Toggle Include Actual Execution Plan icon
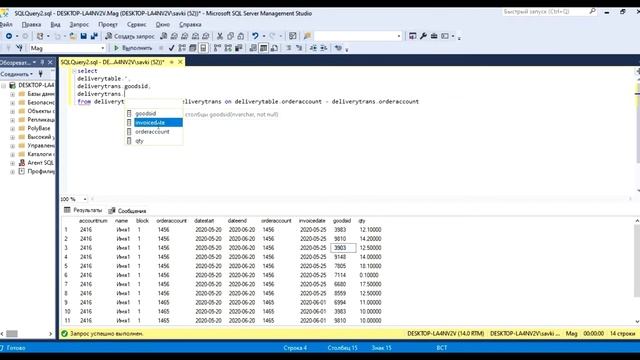 [218, 48]
